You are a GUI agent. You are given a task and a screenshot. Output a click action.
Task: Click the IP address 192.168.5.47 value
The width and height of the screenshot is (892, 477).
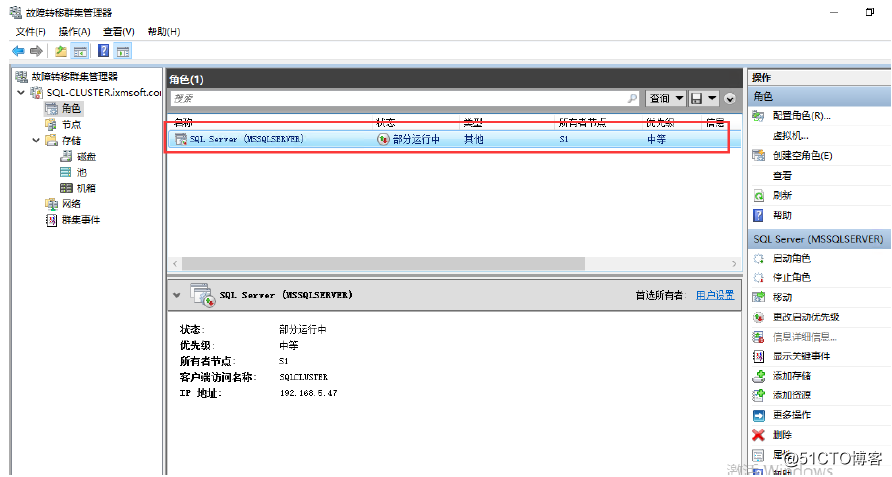pos(308,393)
